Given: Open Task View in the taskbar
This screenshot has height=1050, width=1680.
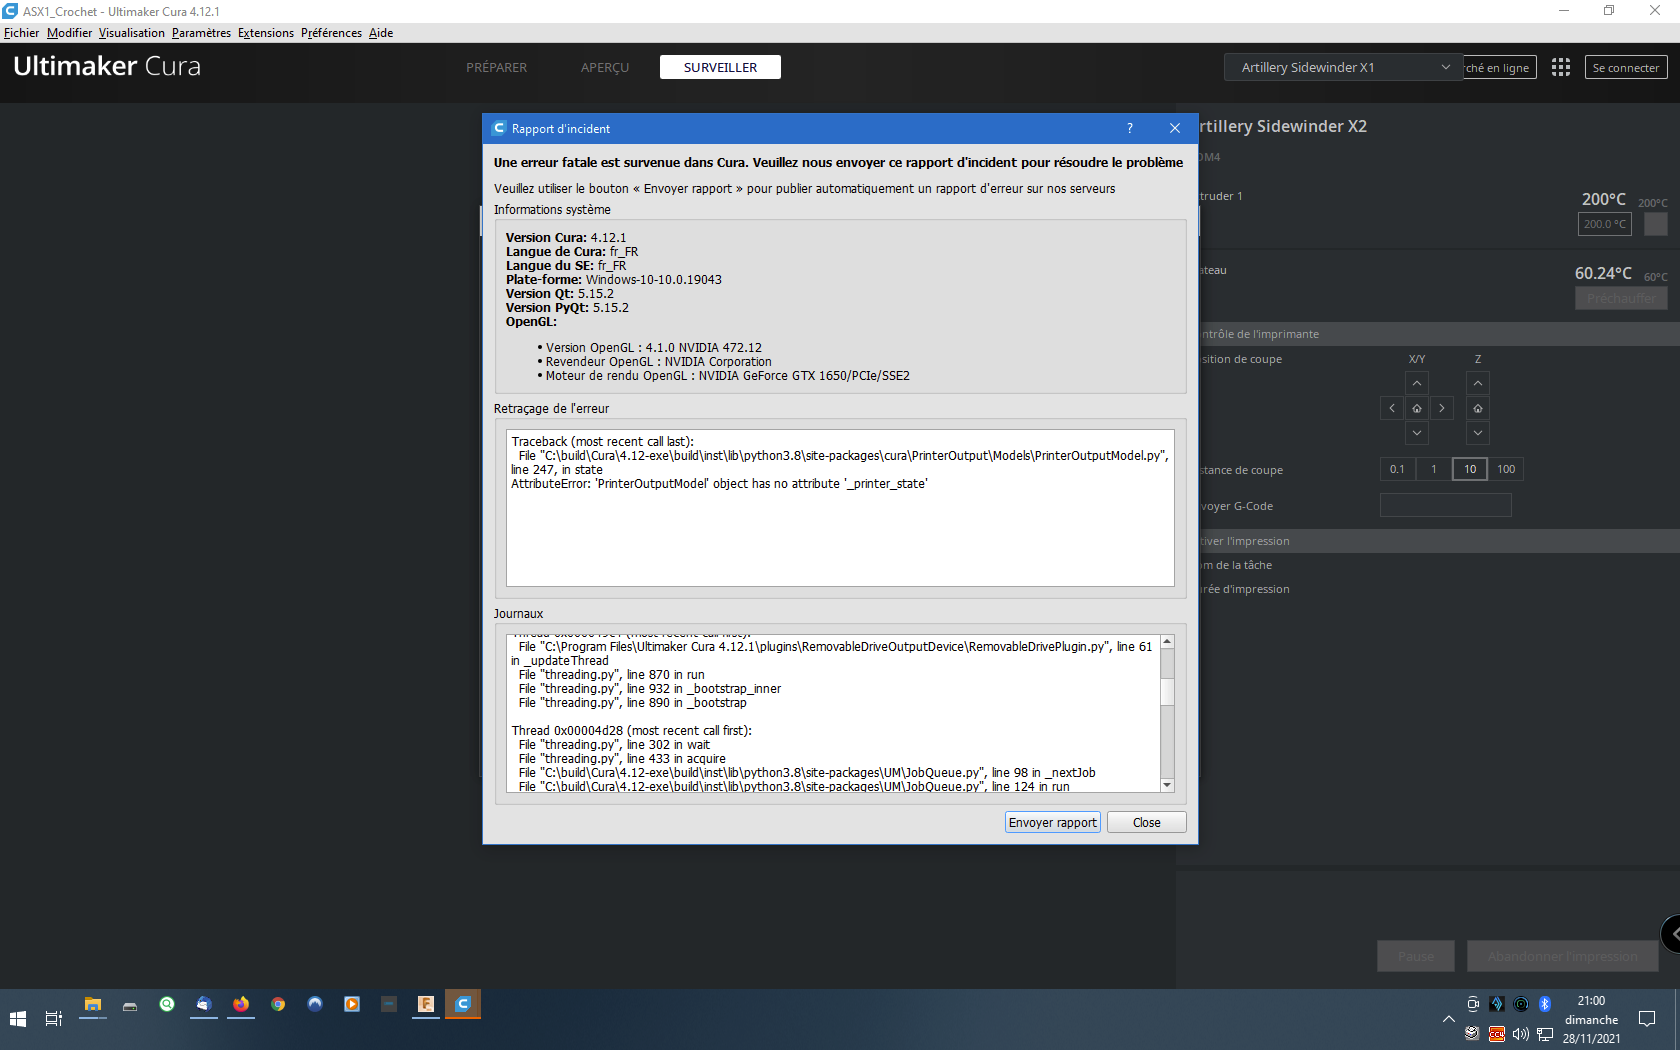Looking at the screenshot, I should coord(54,1019).
